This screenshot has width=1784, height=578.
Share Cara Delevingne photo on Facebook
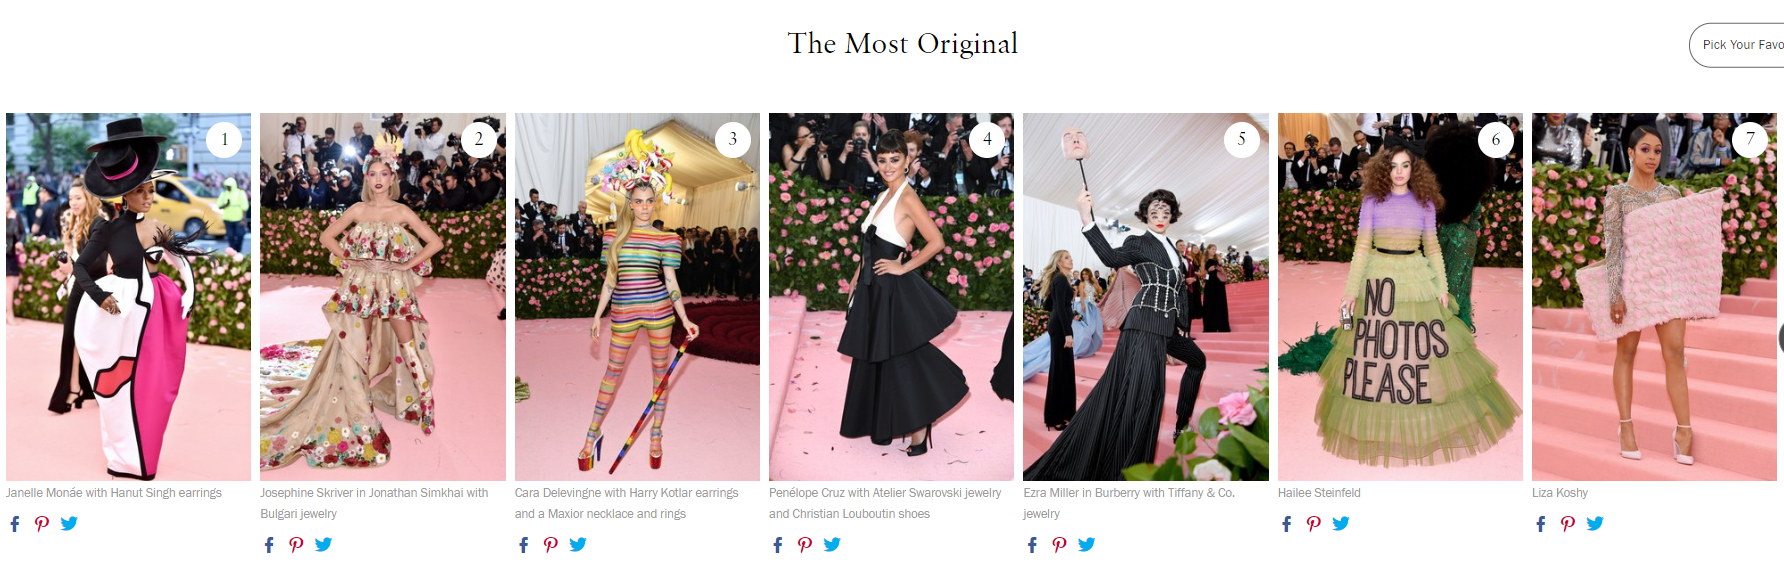(x=524, y=544)
